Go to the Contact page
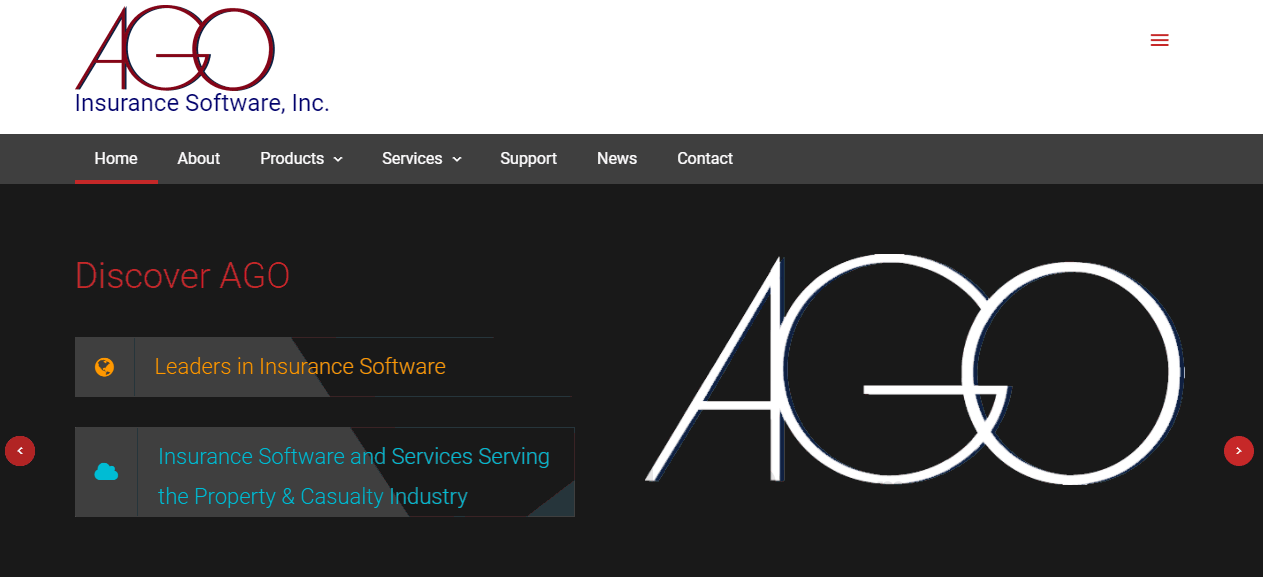The image size is (1263, 577). 705,158
